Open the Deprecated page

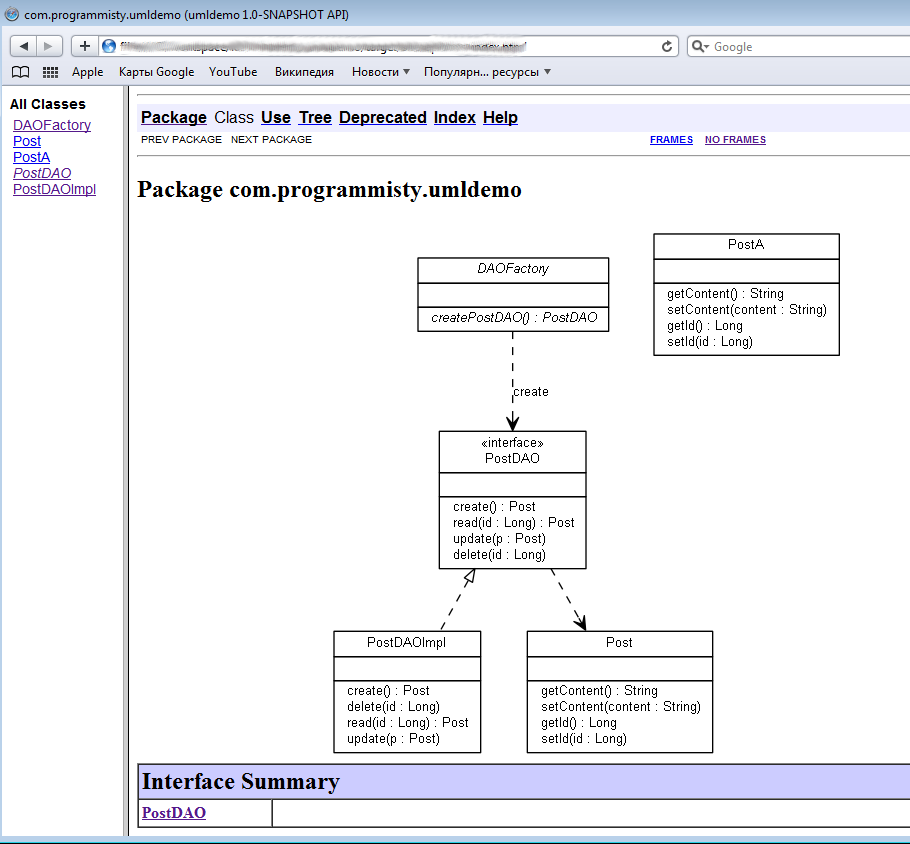tap(382, 117)
